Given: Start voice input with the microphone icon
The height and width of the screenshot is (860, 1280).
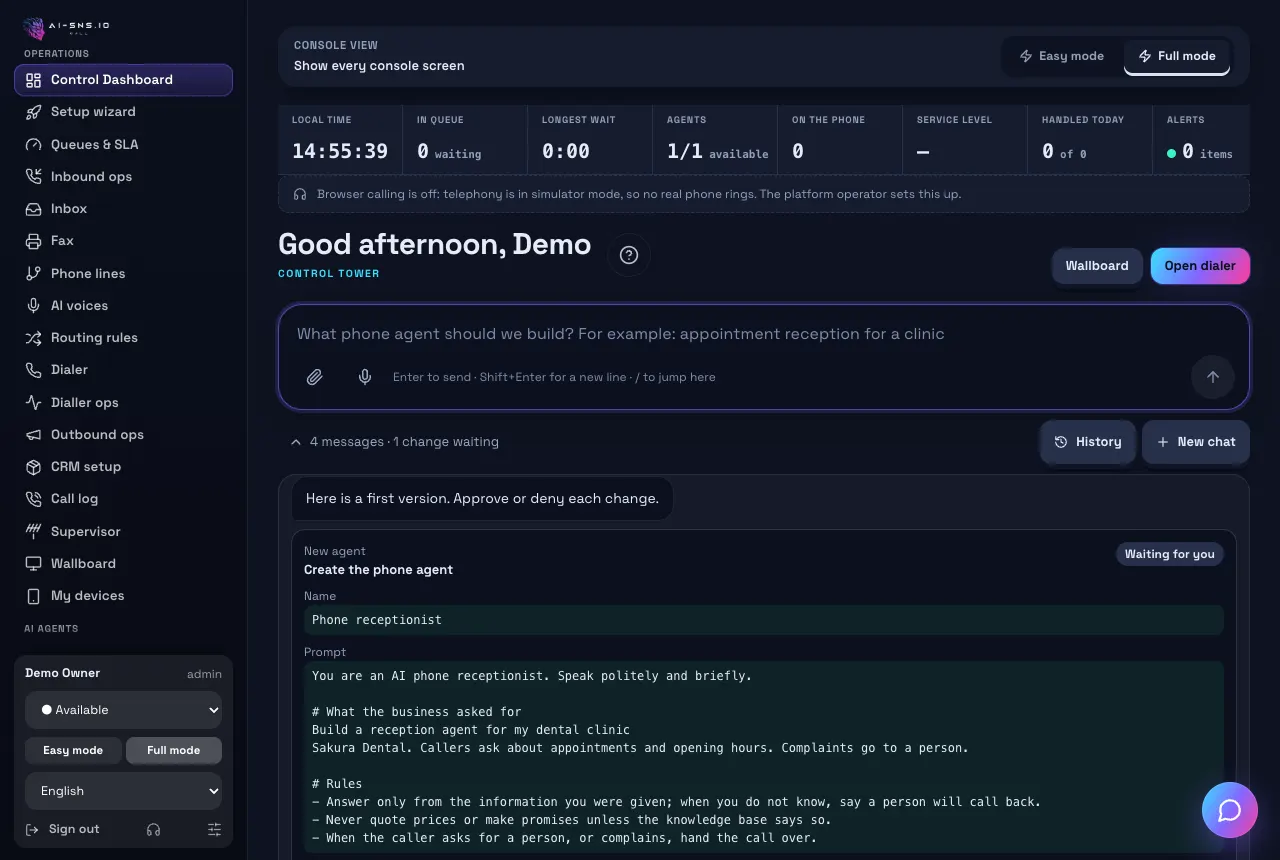Looking at the screenshot, I should pos(365,377).
